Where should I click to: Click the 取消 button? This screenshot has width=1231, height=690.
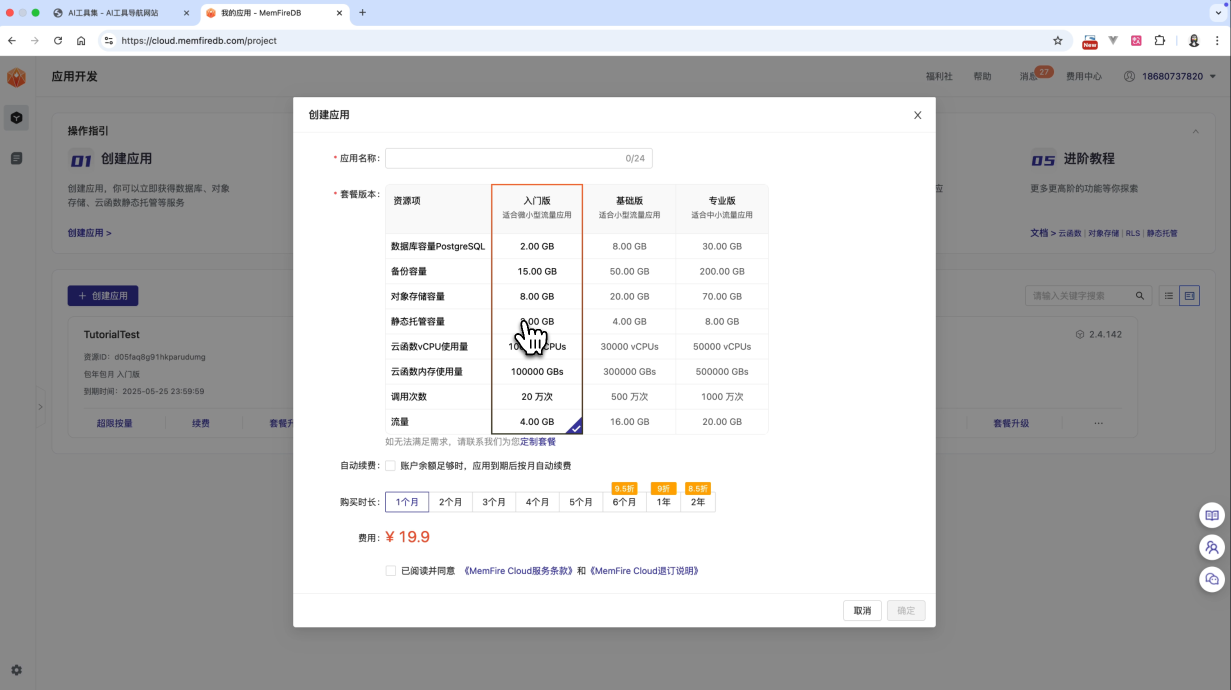861,611
